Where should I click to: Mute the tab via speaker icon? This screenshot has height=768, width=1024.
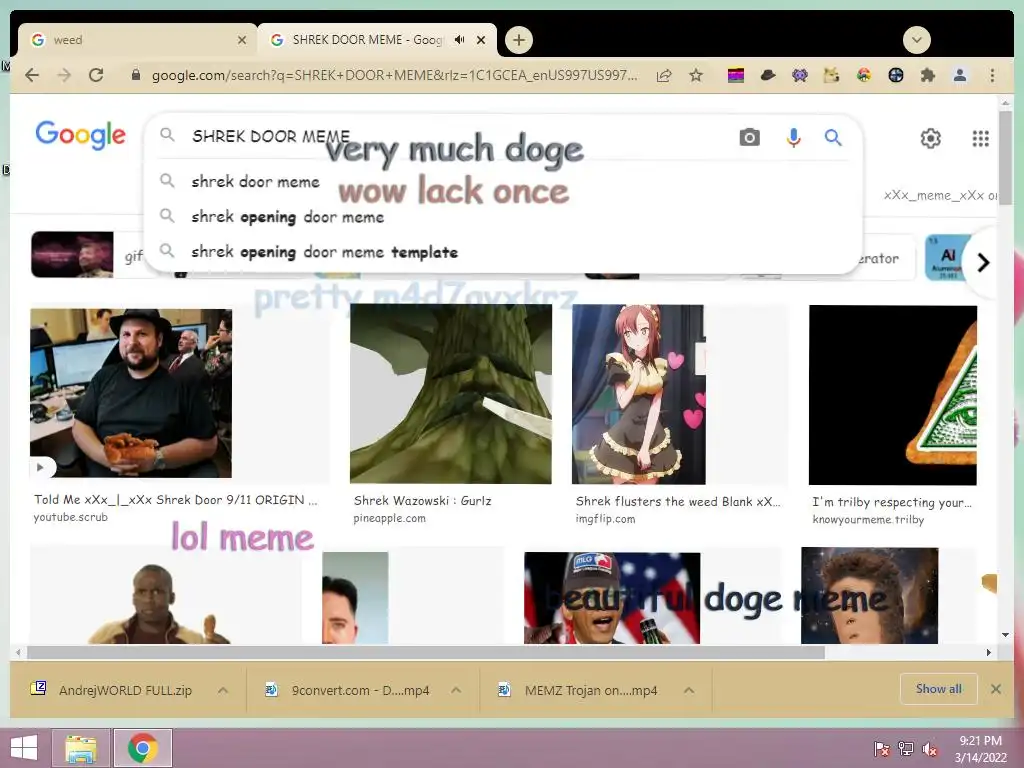[460, 40]
